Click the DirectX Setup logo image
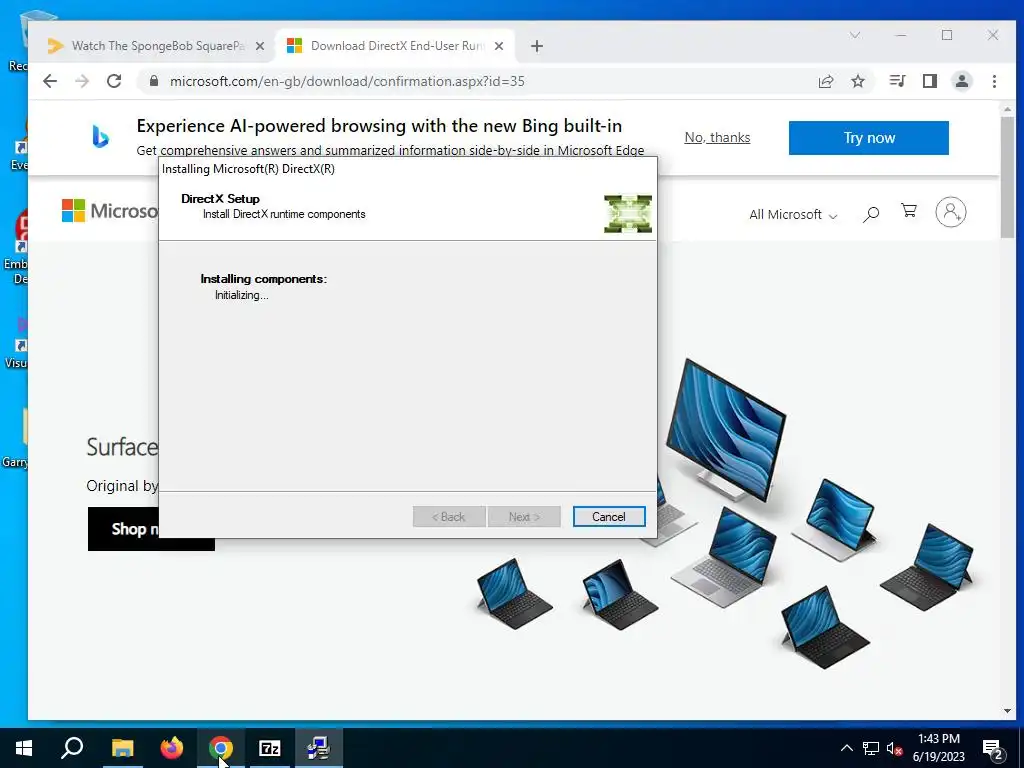 [x=628, y=214]
